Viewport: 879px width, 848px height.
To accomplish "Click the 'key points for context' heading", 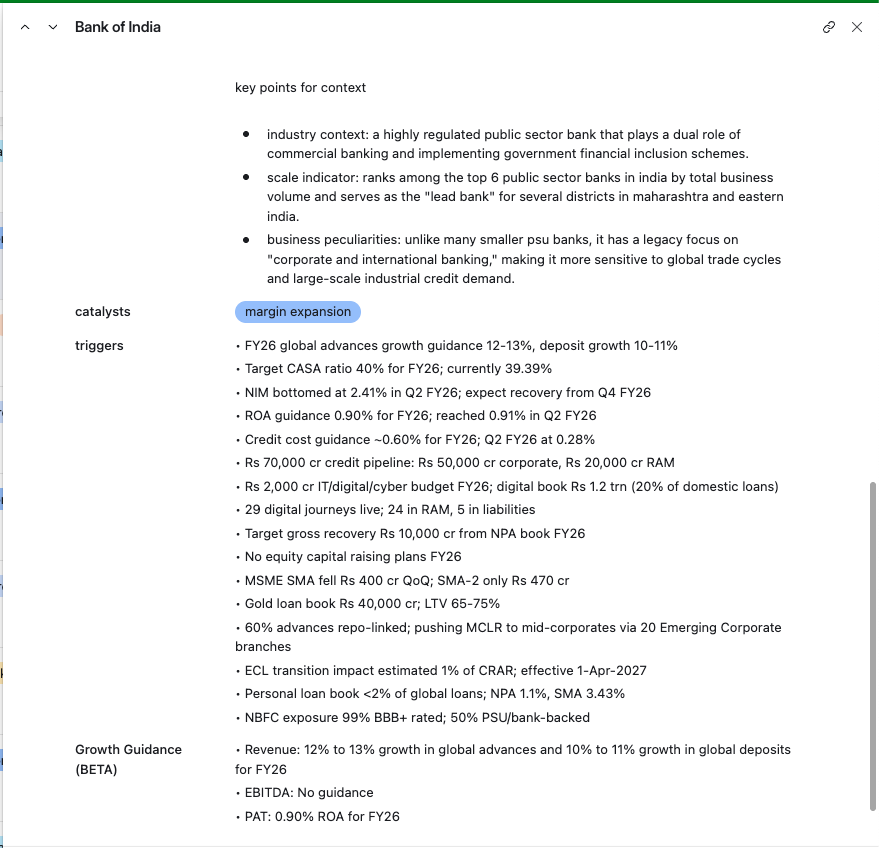I will click(301, 88).
